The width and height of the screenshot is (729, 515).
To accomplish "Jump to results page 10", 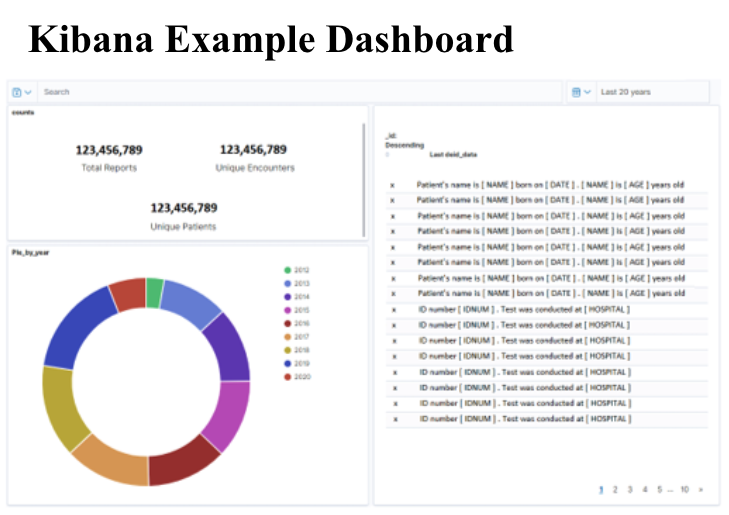I will 684,489.
